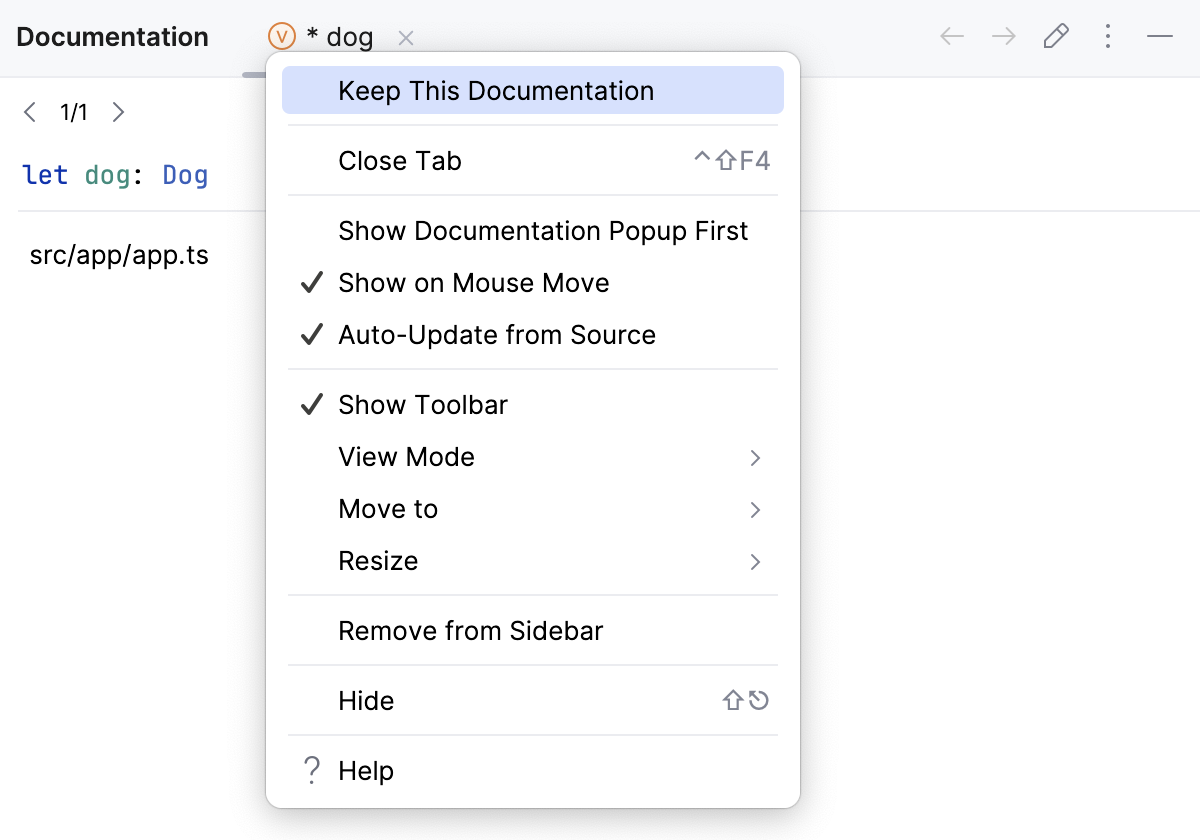Screen dimensions: 1200x840
Task: Click the back navigation arrow
Action: [x=951, y=36]
